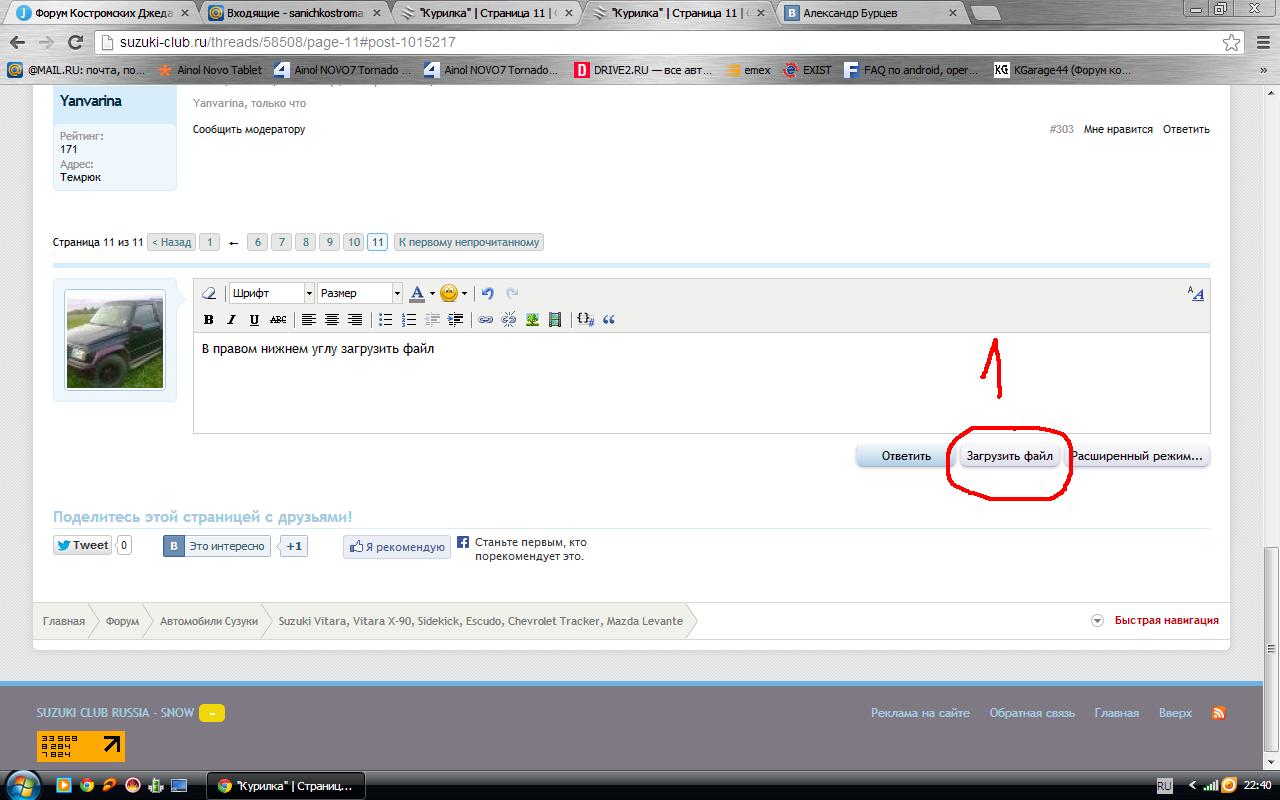This screenshot has height=800, width=1280.
Task: Toggle italic text formatting
Action: (x=231, y=320)
